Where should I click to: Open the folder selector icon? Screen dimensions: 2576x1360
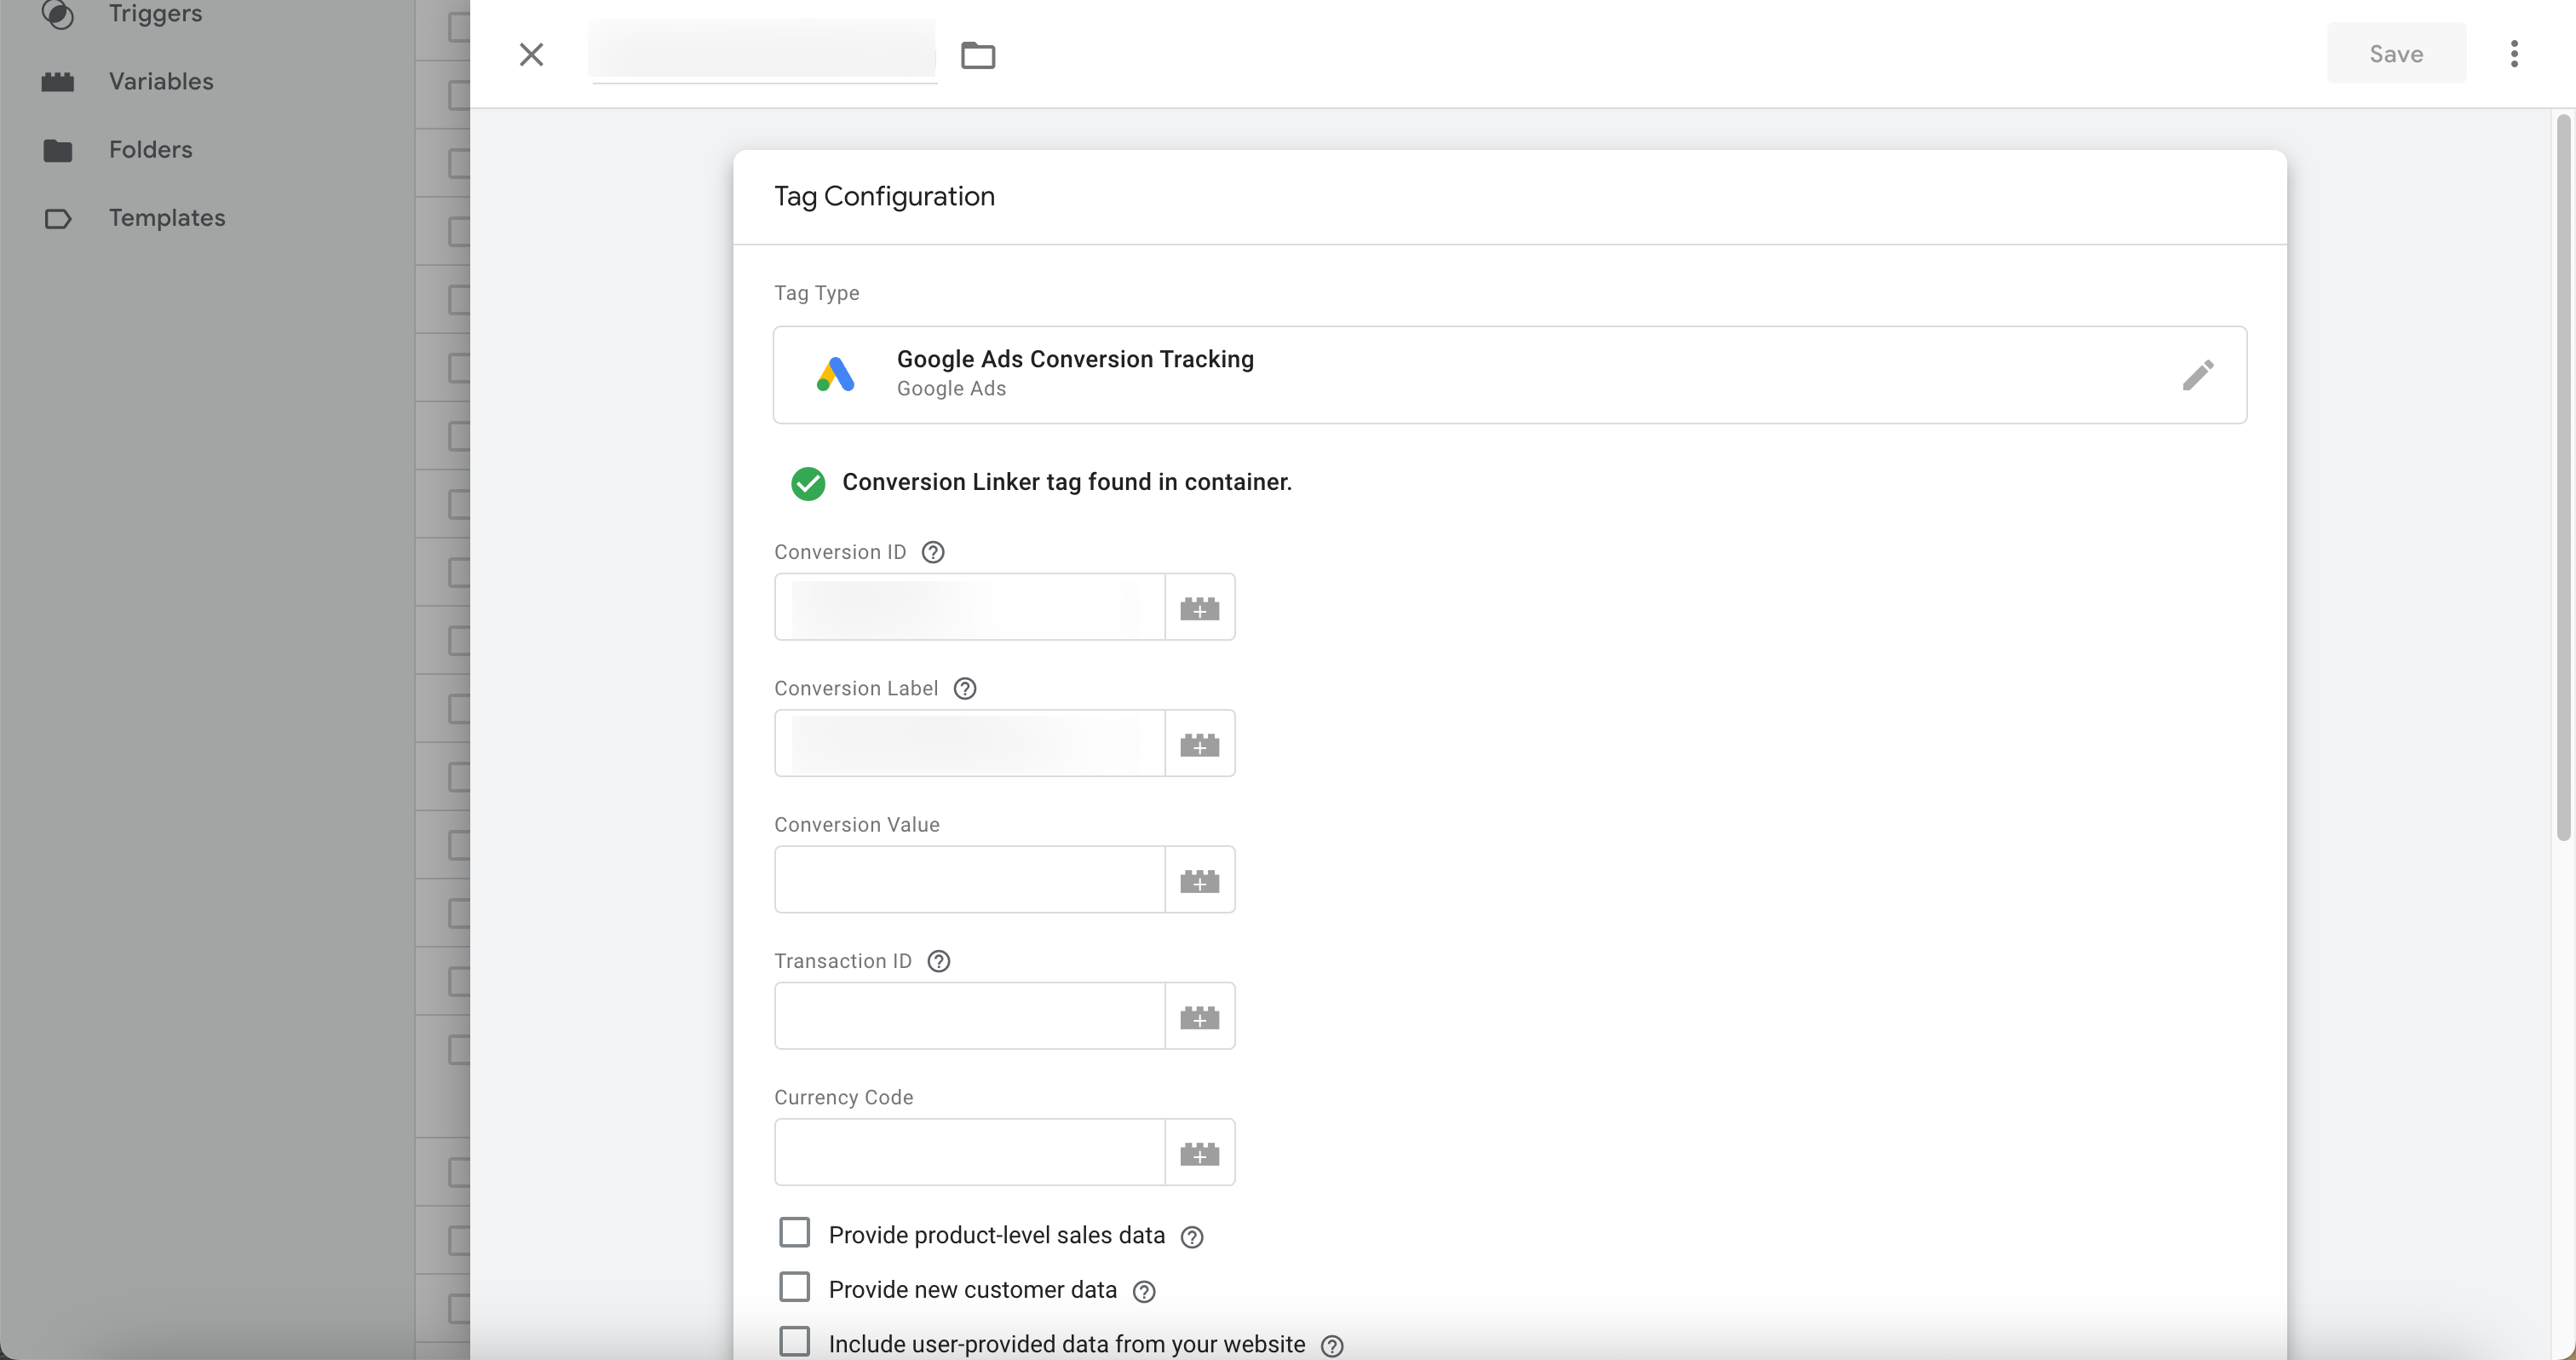(977, 54)
